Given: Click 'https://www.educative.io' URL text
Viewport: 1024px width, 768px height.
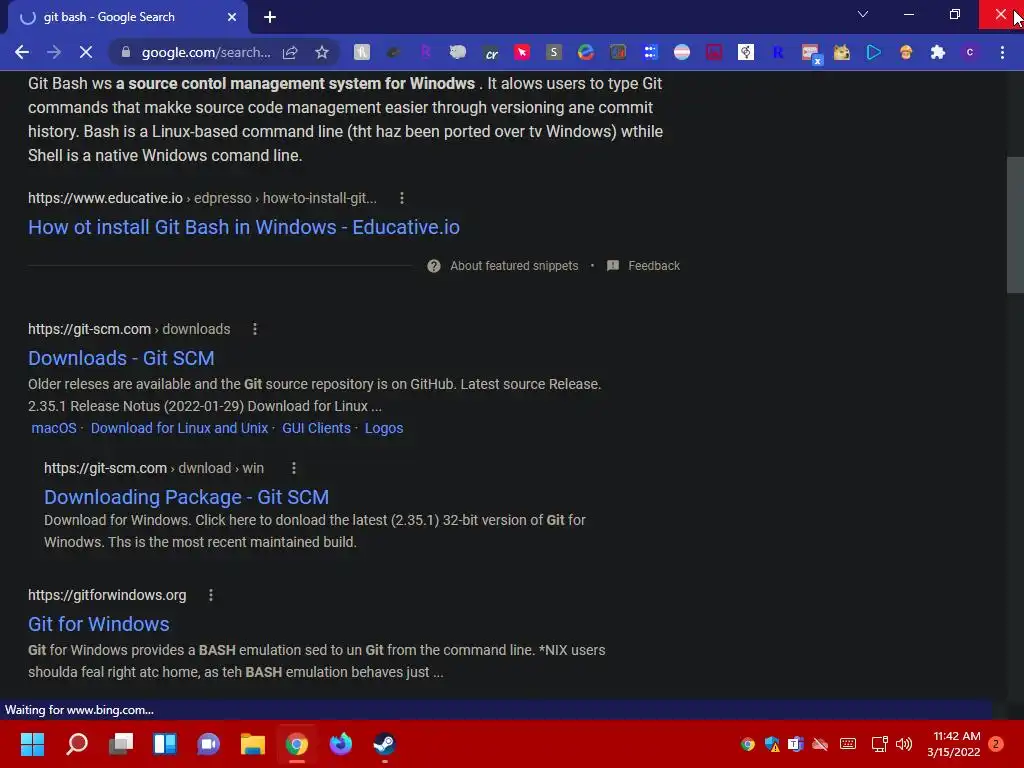Looking at the screenshot, I should (105, 198).
